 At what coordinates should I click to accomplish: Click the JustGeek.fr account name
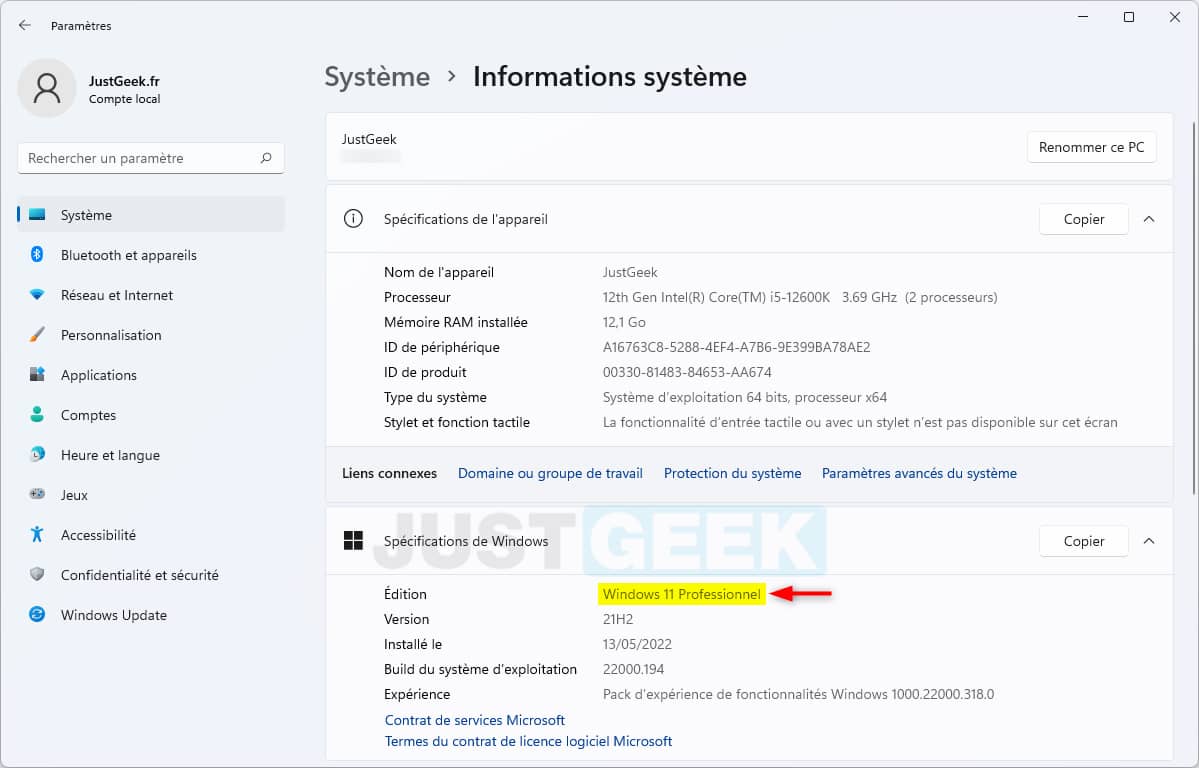click(124, 80)
